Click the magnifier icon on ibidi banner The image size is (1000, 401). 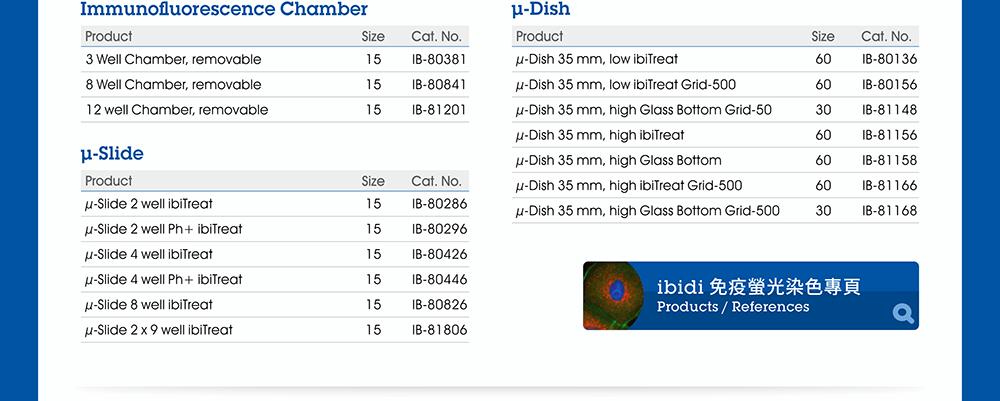pos(903,314)
